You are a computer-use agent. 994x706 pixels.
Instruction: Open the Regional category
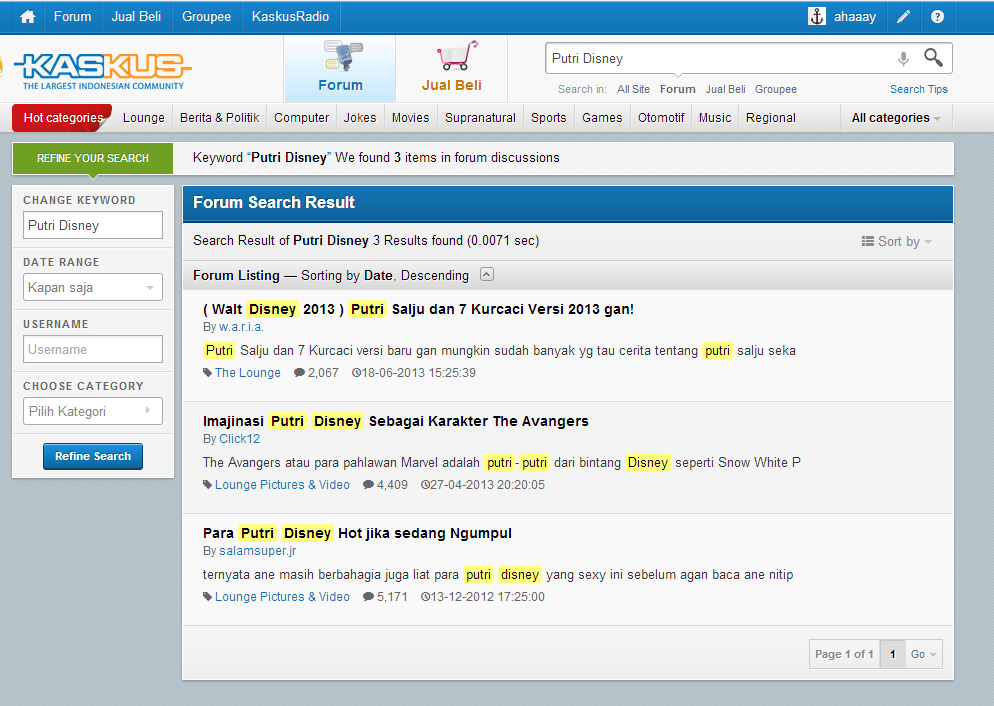[770, 118]
